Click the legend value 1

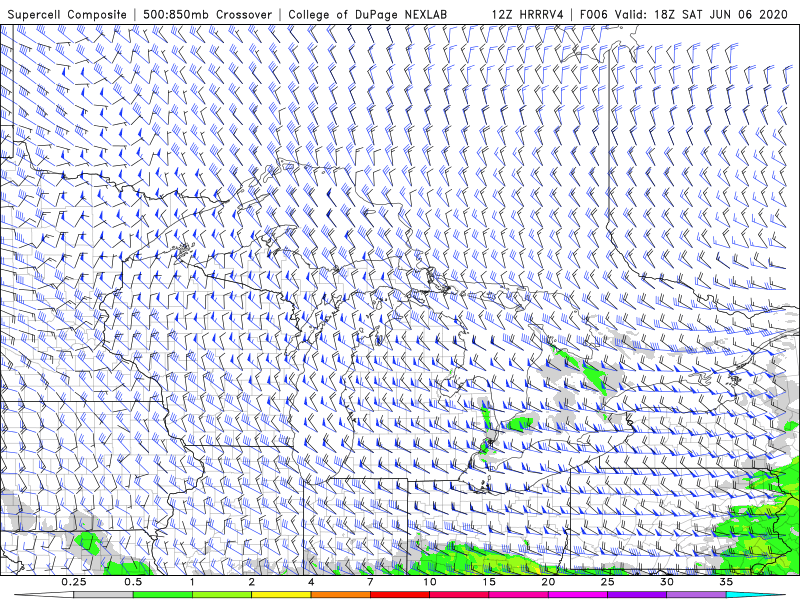pyautogui.click(x=192, y=582)
